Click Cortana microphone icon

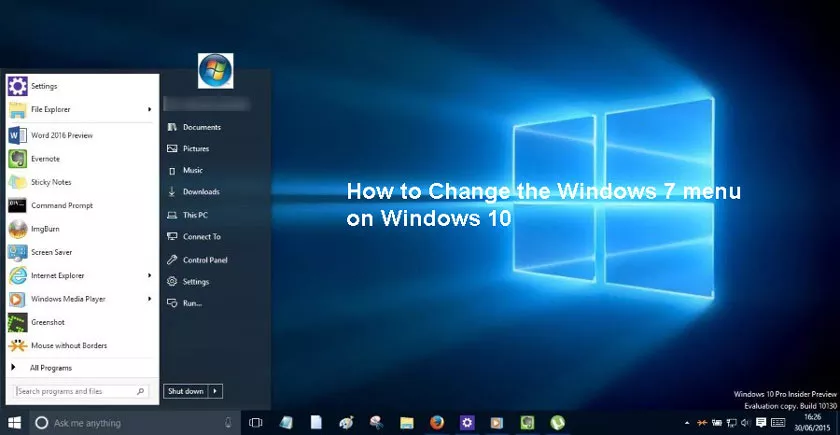228,423
